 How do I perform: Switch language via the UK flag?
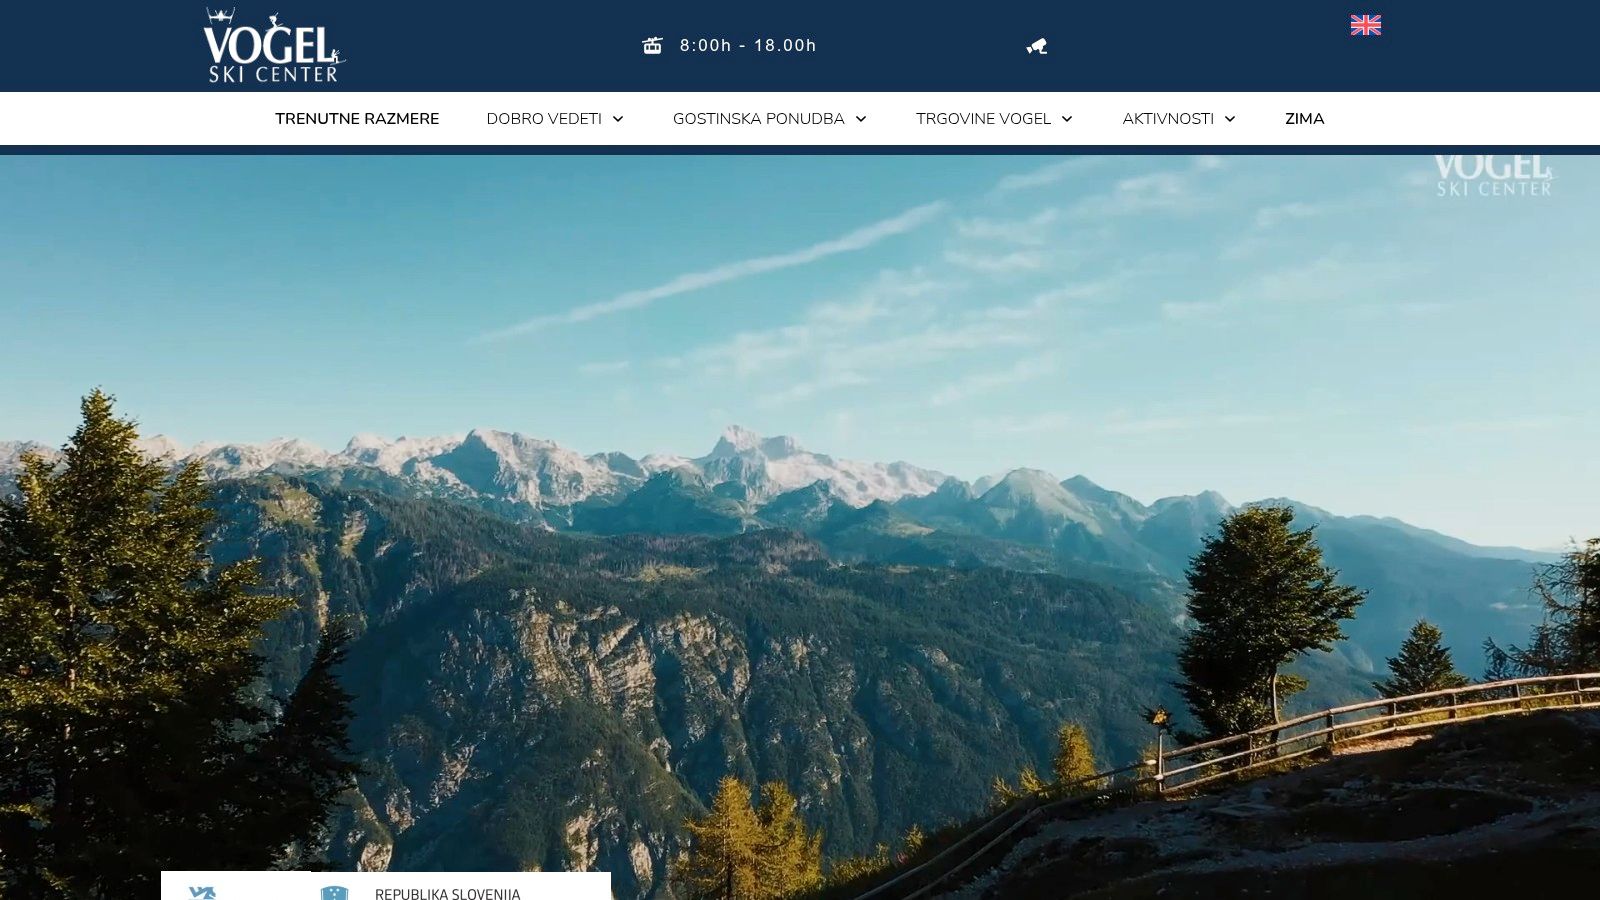point(1366,25)
